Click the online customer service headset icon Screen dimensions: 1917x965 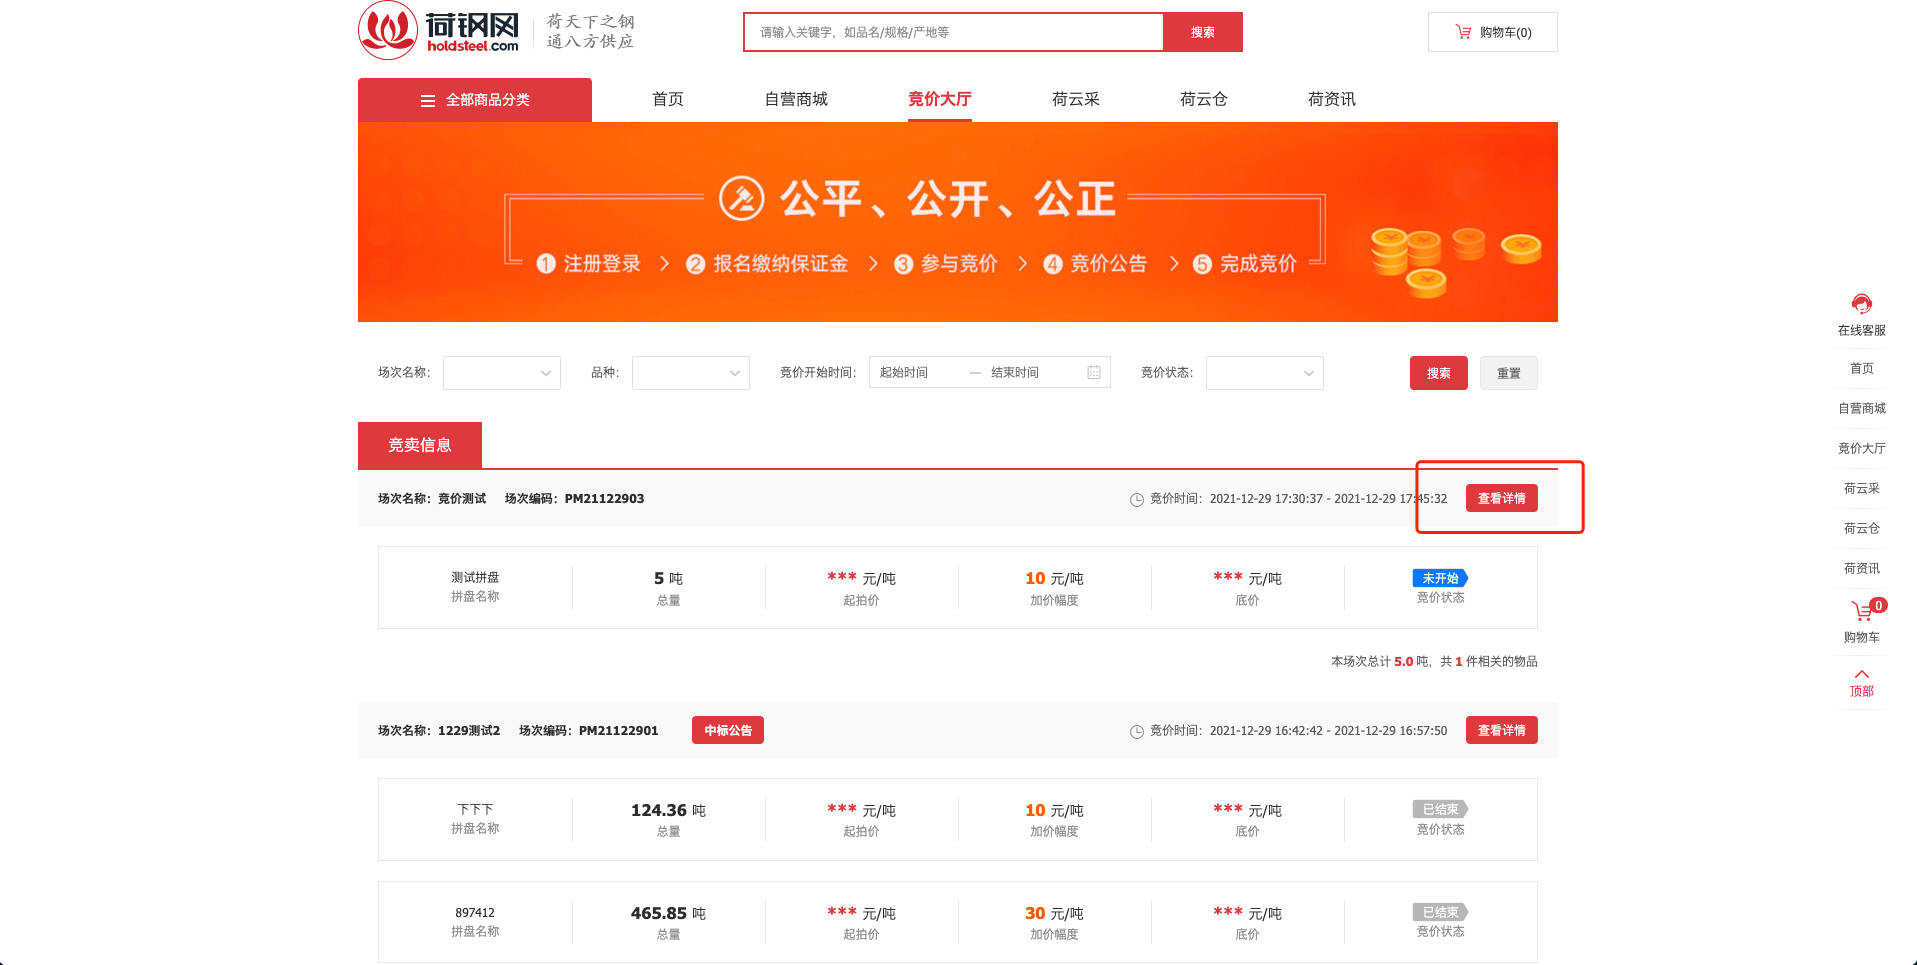click(x=1861, y=304)
